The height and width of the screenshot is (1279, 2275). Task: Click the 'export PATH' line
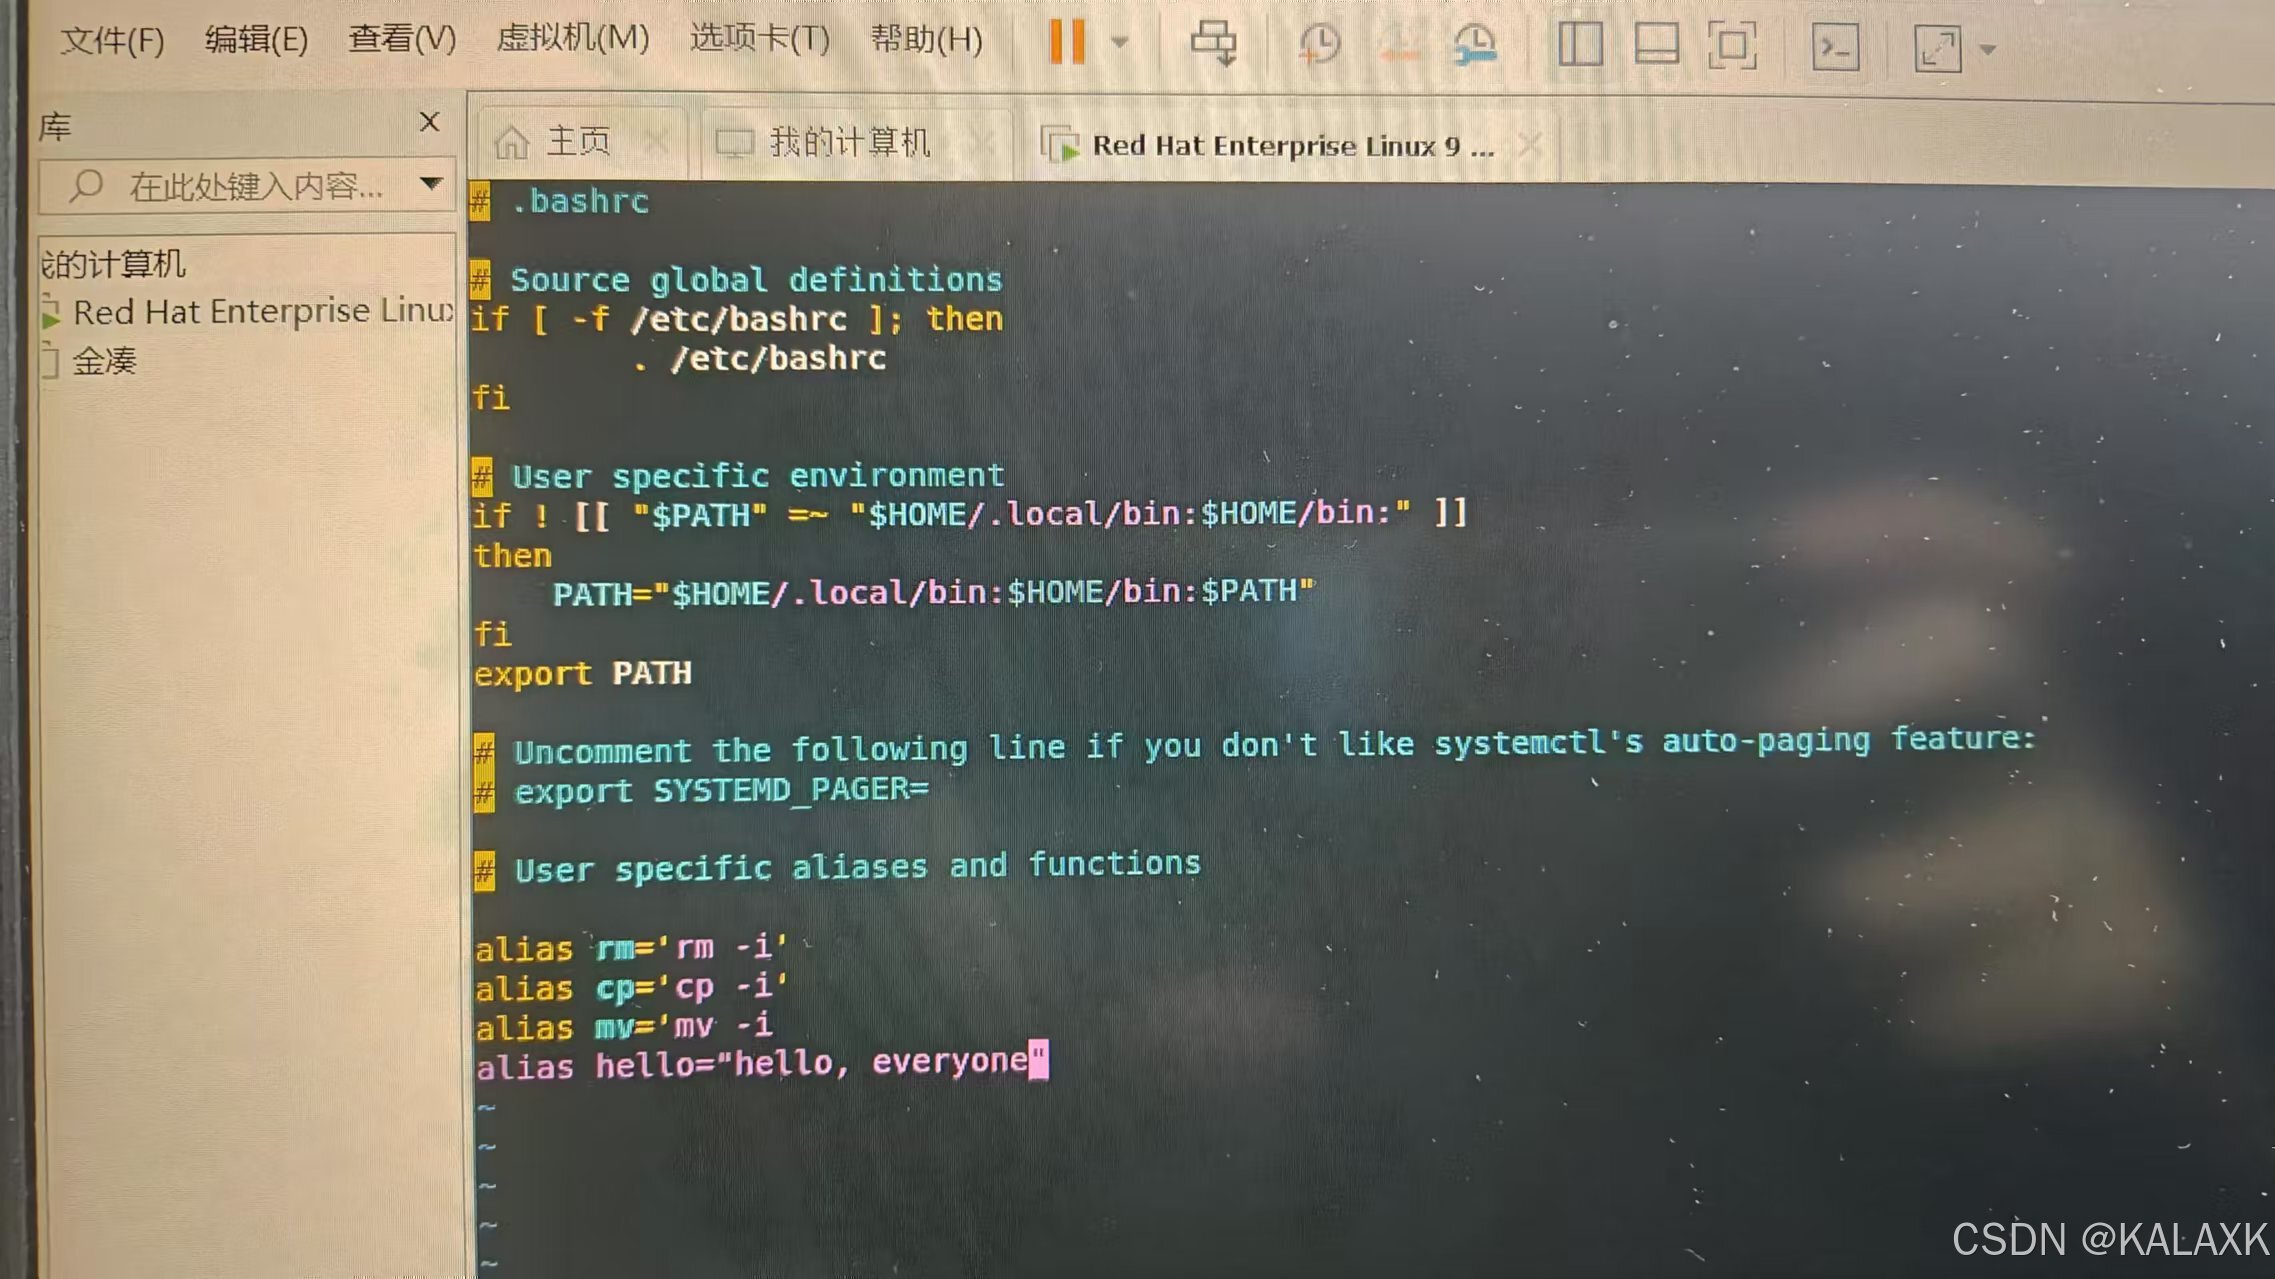click(582, 673)
